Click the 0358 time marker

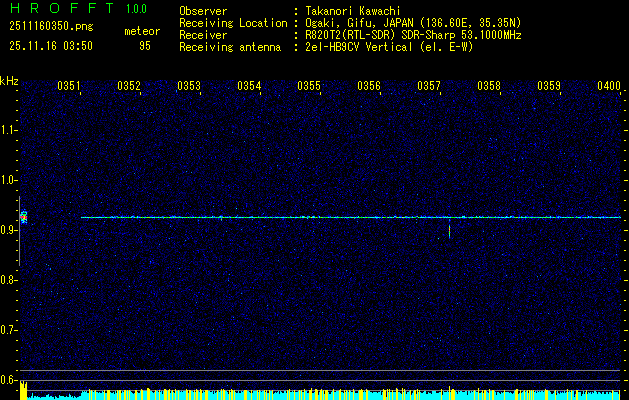click(x=489, y=86)
